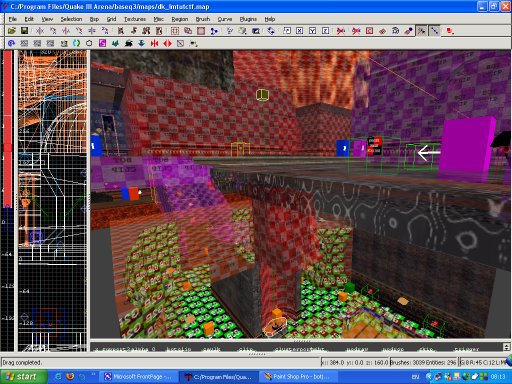Toggle the Scale Y lock button
Viewport: 512px width, 384px height.
click(312, 31)
